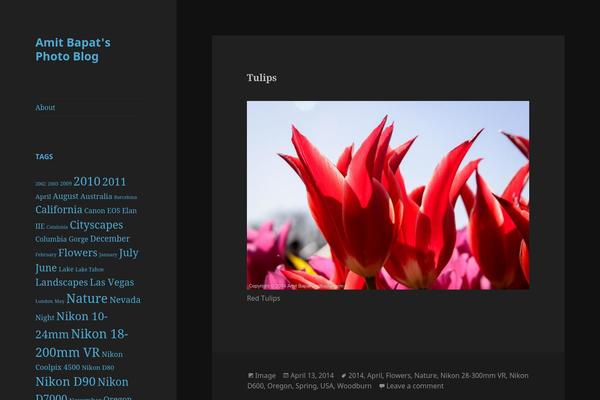Choose the December tag in sidebar cloud

coord(110,239)
